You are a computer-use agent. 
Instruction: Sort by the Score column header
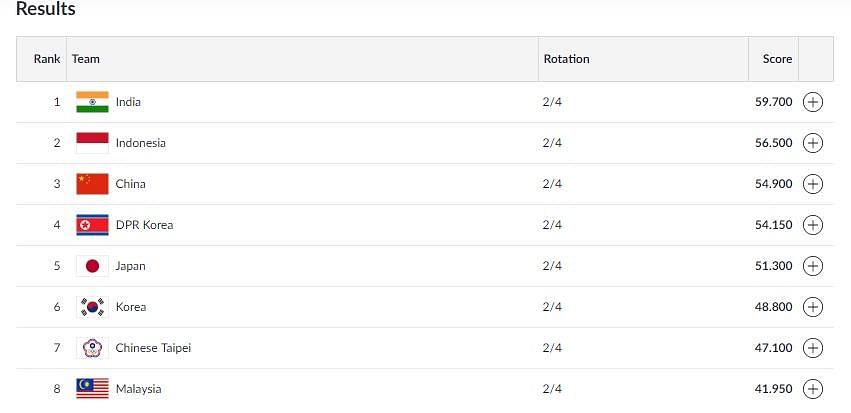pos(777,59)
